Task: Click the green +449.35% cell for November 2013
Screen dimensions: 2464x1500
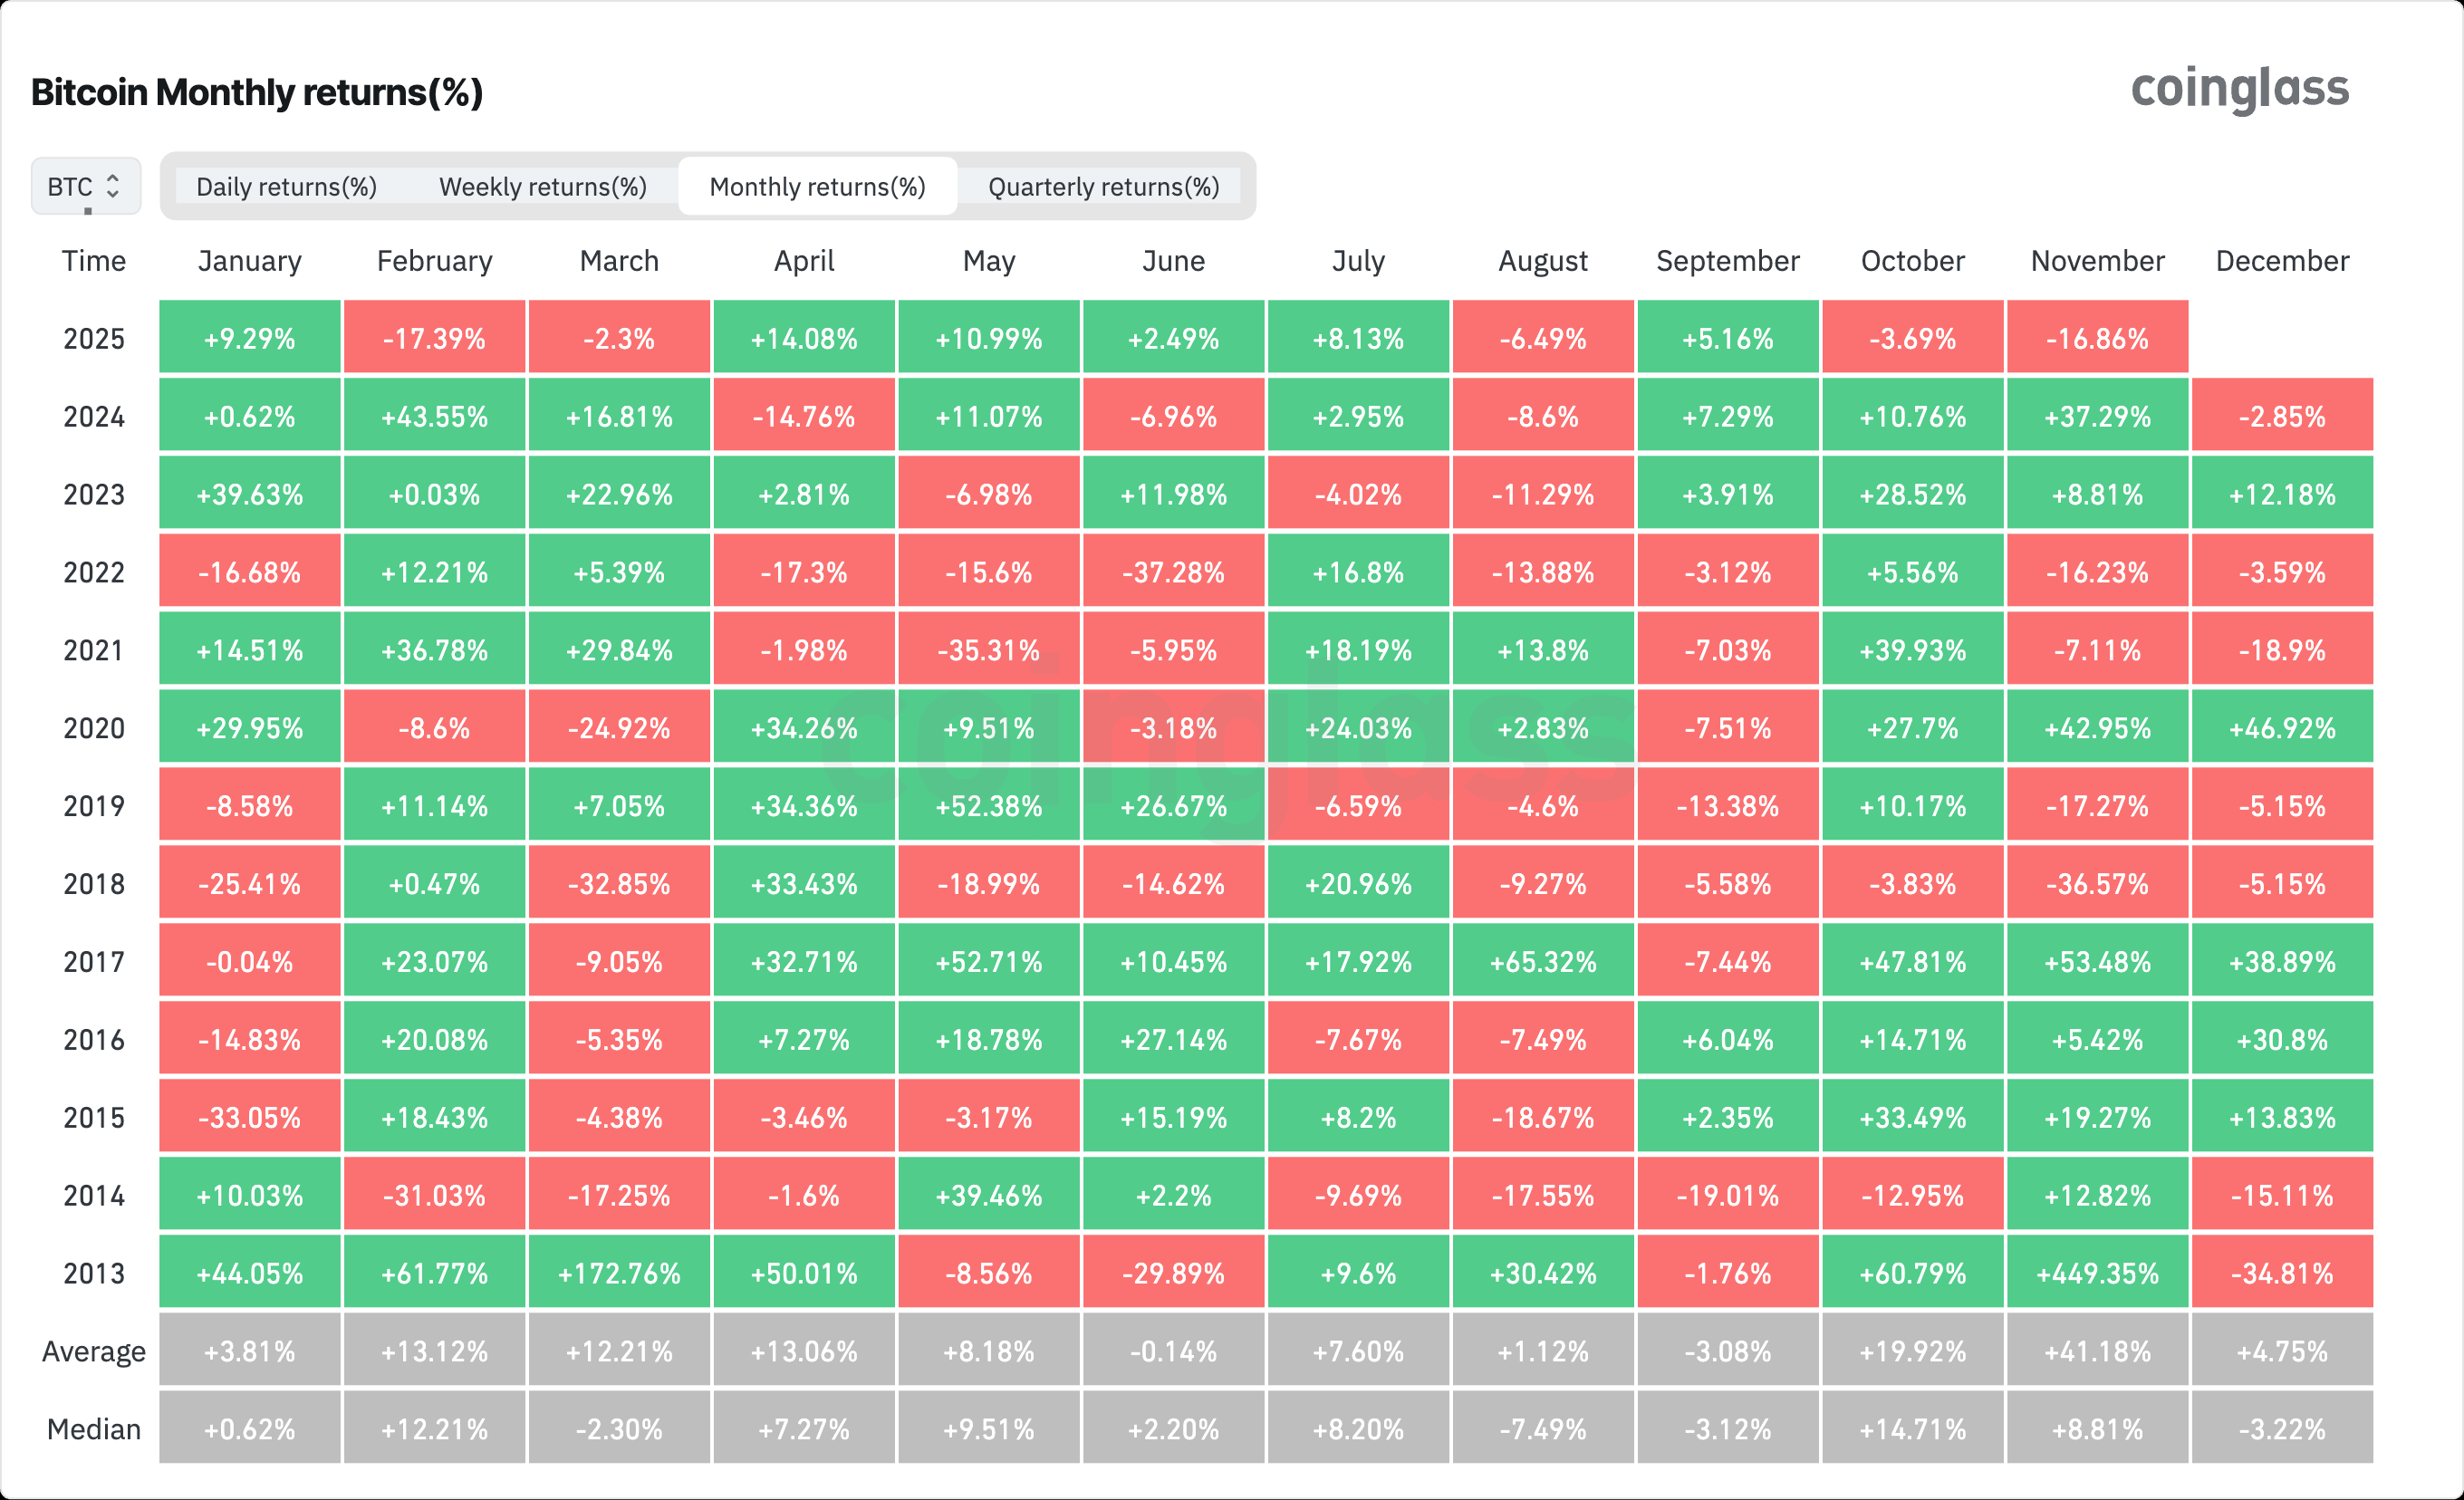Action: coord(2096,1272)
